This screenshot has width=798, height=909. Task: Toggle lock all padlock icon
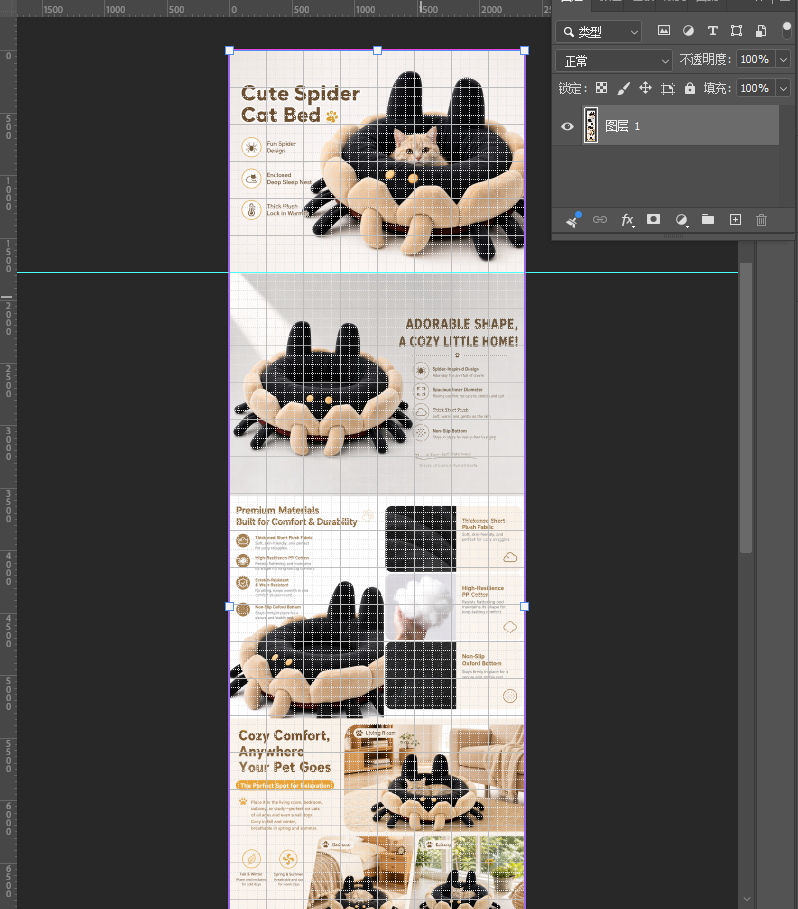coord(690,88)
